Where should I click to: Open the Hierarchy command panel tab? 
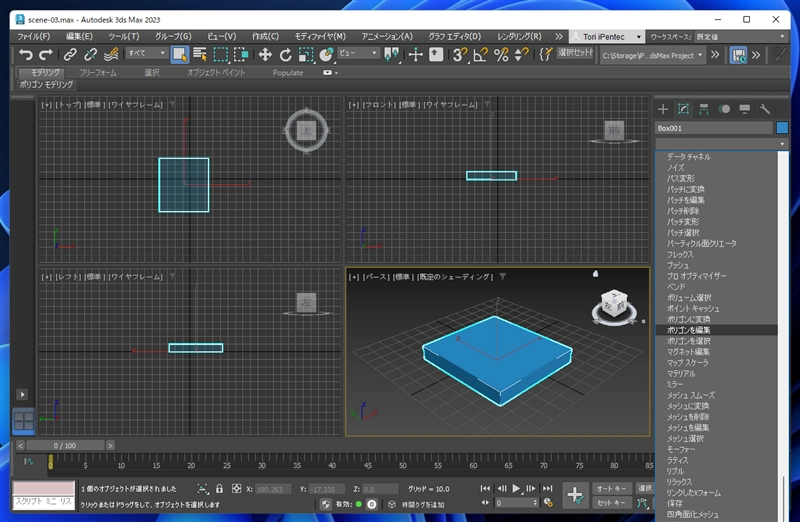704,109
